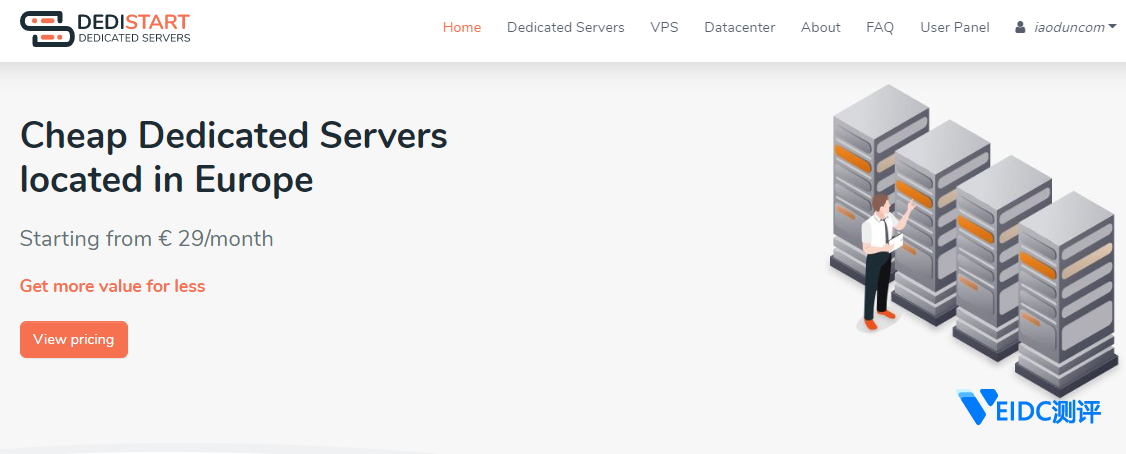Click the DEDISTART Dedicated Servers brand text

[x=133, y=29]
